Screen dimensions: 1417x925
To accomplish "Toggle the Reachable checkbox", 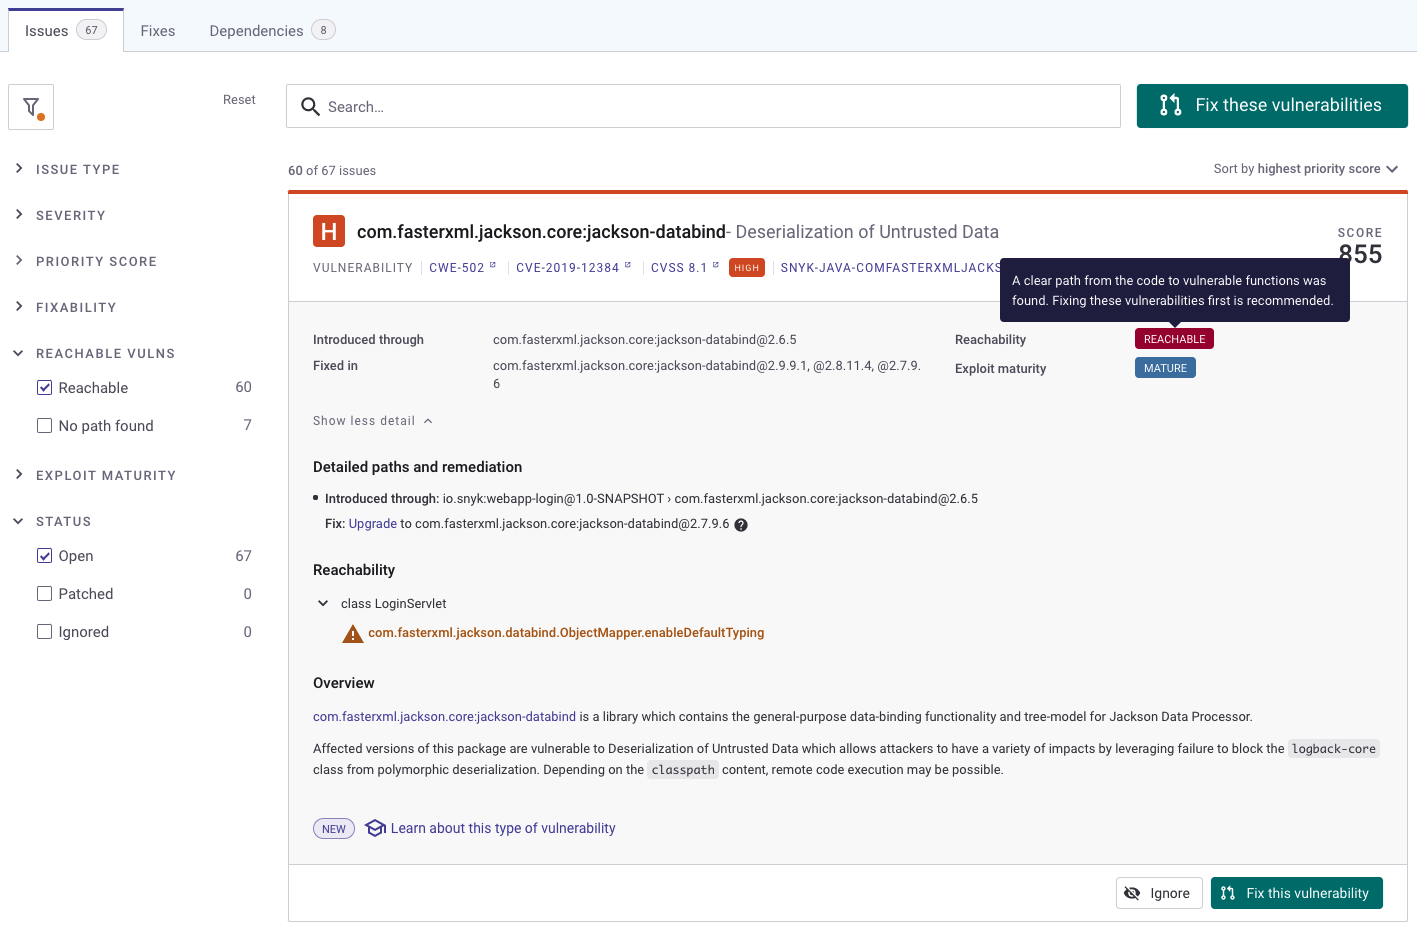I will 44,388.
